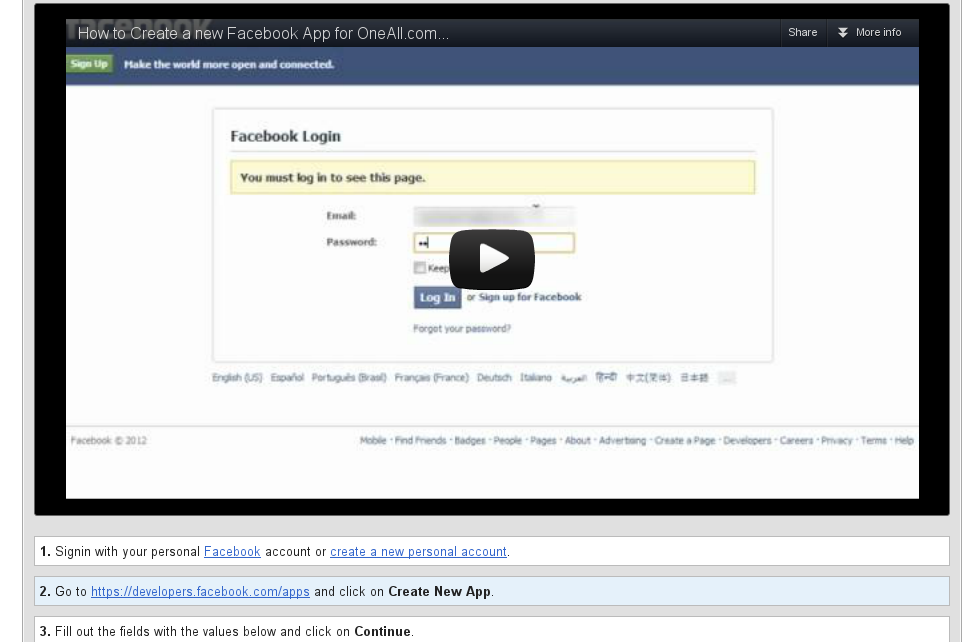
Task: Click 'Make the world more open and connected.' text
Action: click(229, 64)
